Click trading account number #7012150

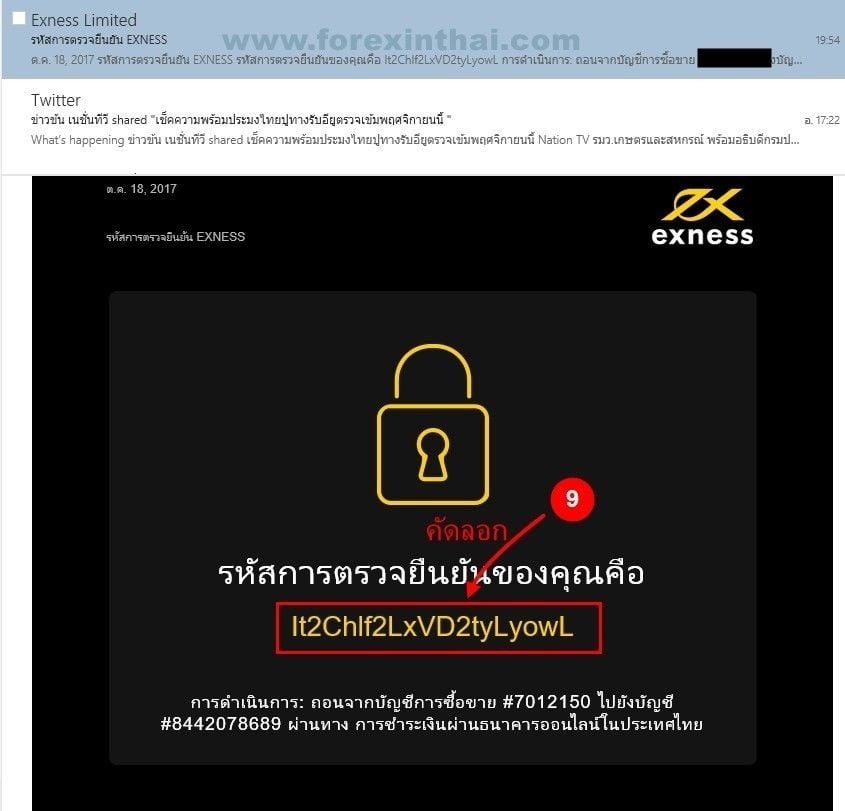tap(546, 702)
